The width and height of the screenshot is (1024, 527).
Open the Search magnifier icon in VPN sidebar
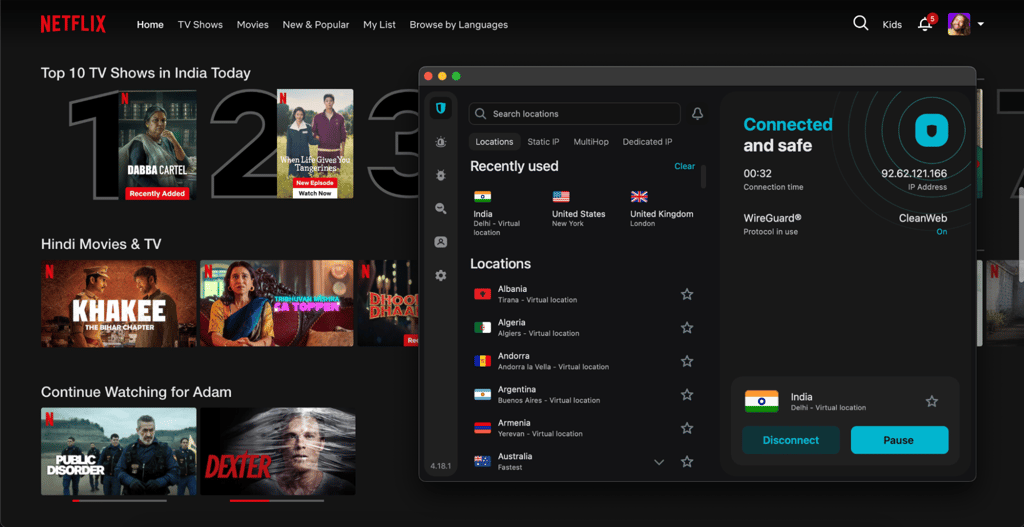tap(441, 208)
